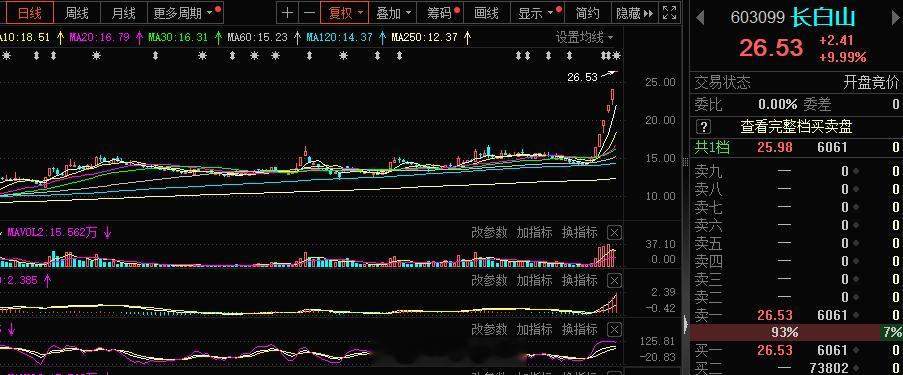Viewport: 903px width, 375px height.
Task: Click the diamond icon in 卖三 row
Action: (856, 279)
